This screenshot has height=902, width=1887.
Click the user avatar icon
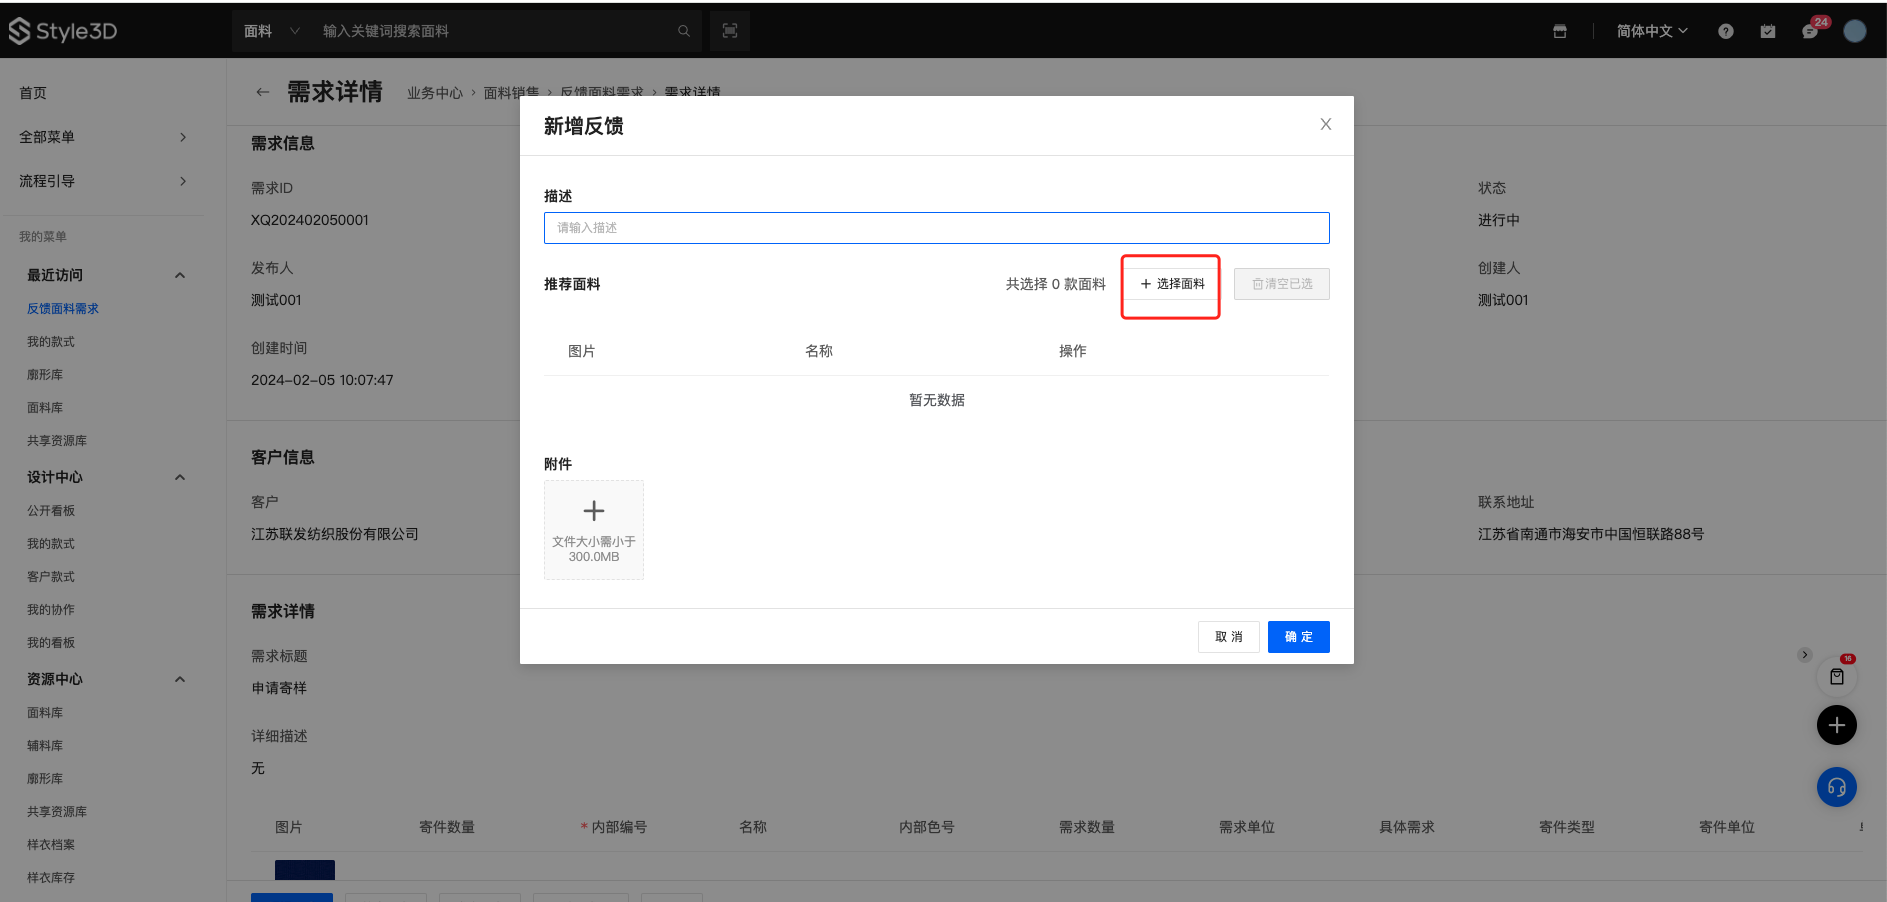(x=1854, y=31)
